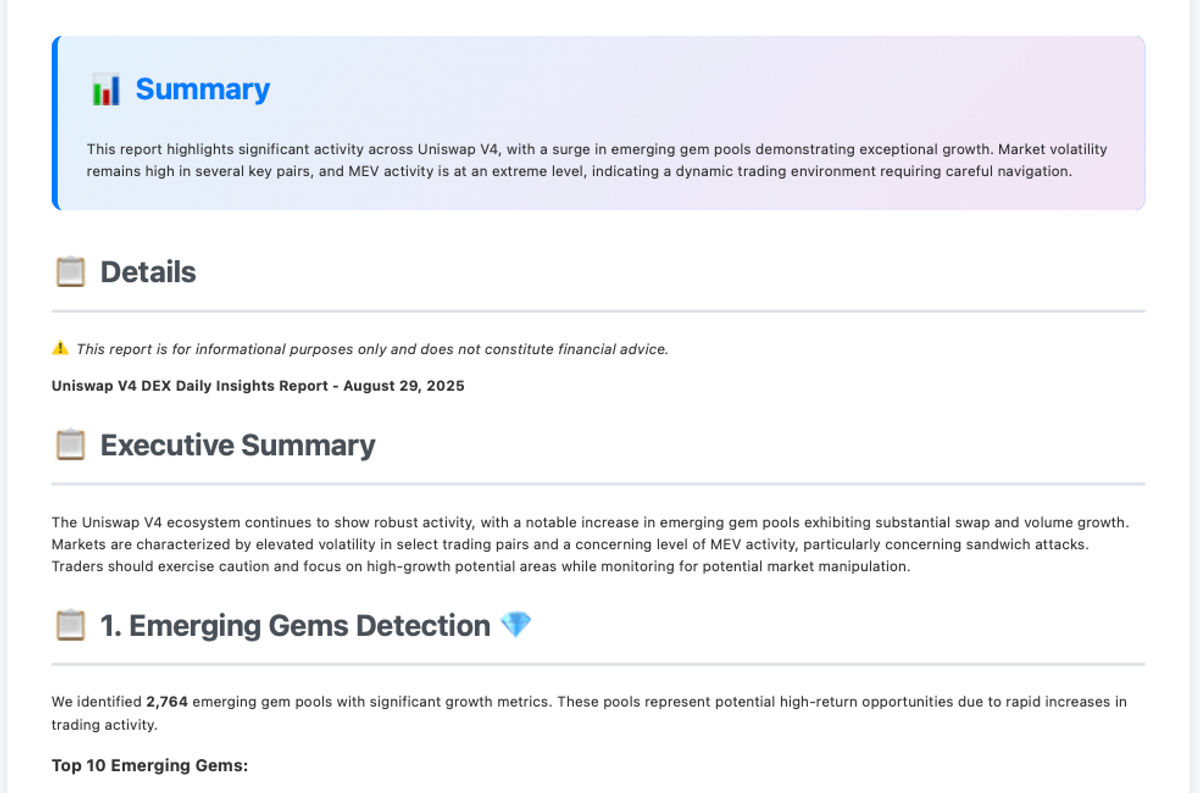
Task: Click the blue diamond gem icon
Action: point(516,625)
